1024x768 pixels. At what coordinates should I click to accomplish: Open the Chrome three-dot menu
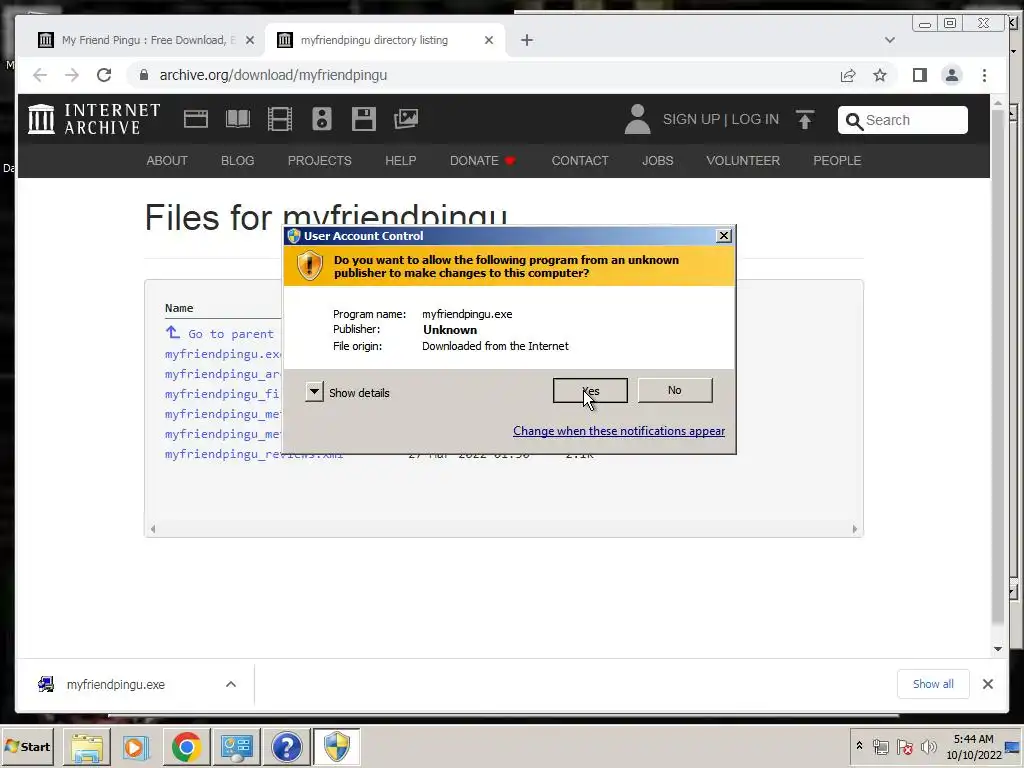(984, 75)
